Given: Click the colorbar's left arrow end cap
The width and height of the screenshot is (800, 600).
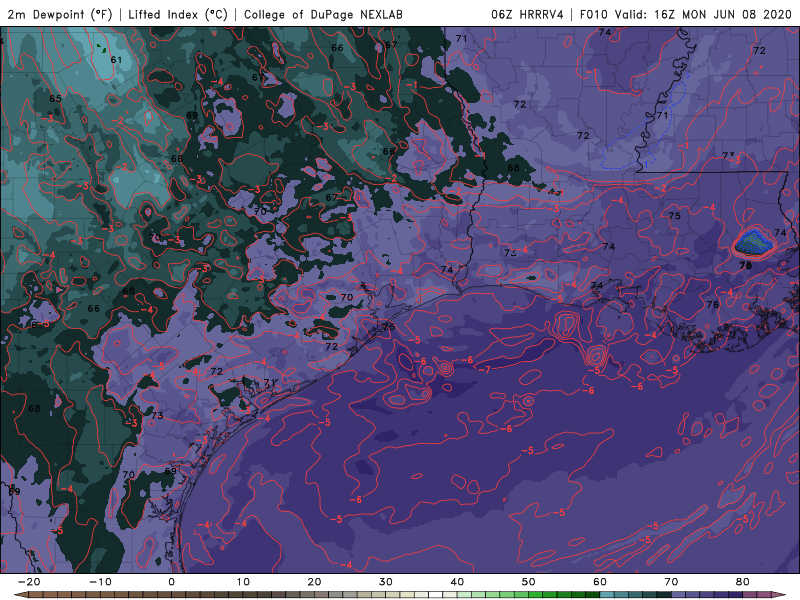Looking at the screenshot, I should click(x=21, y=595).
